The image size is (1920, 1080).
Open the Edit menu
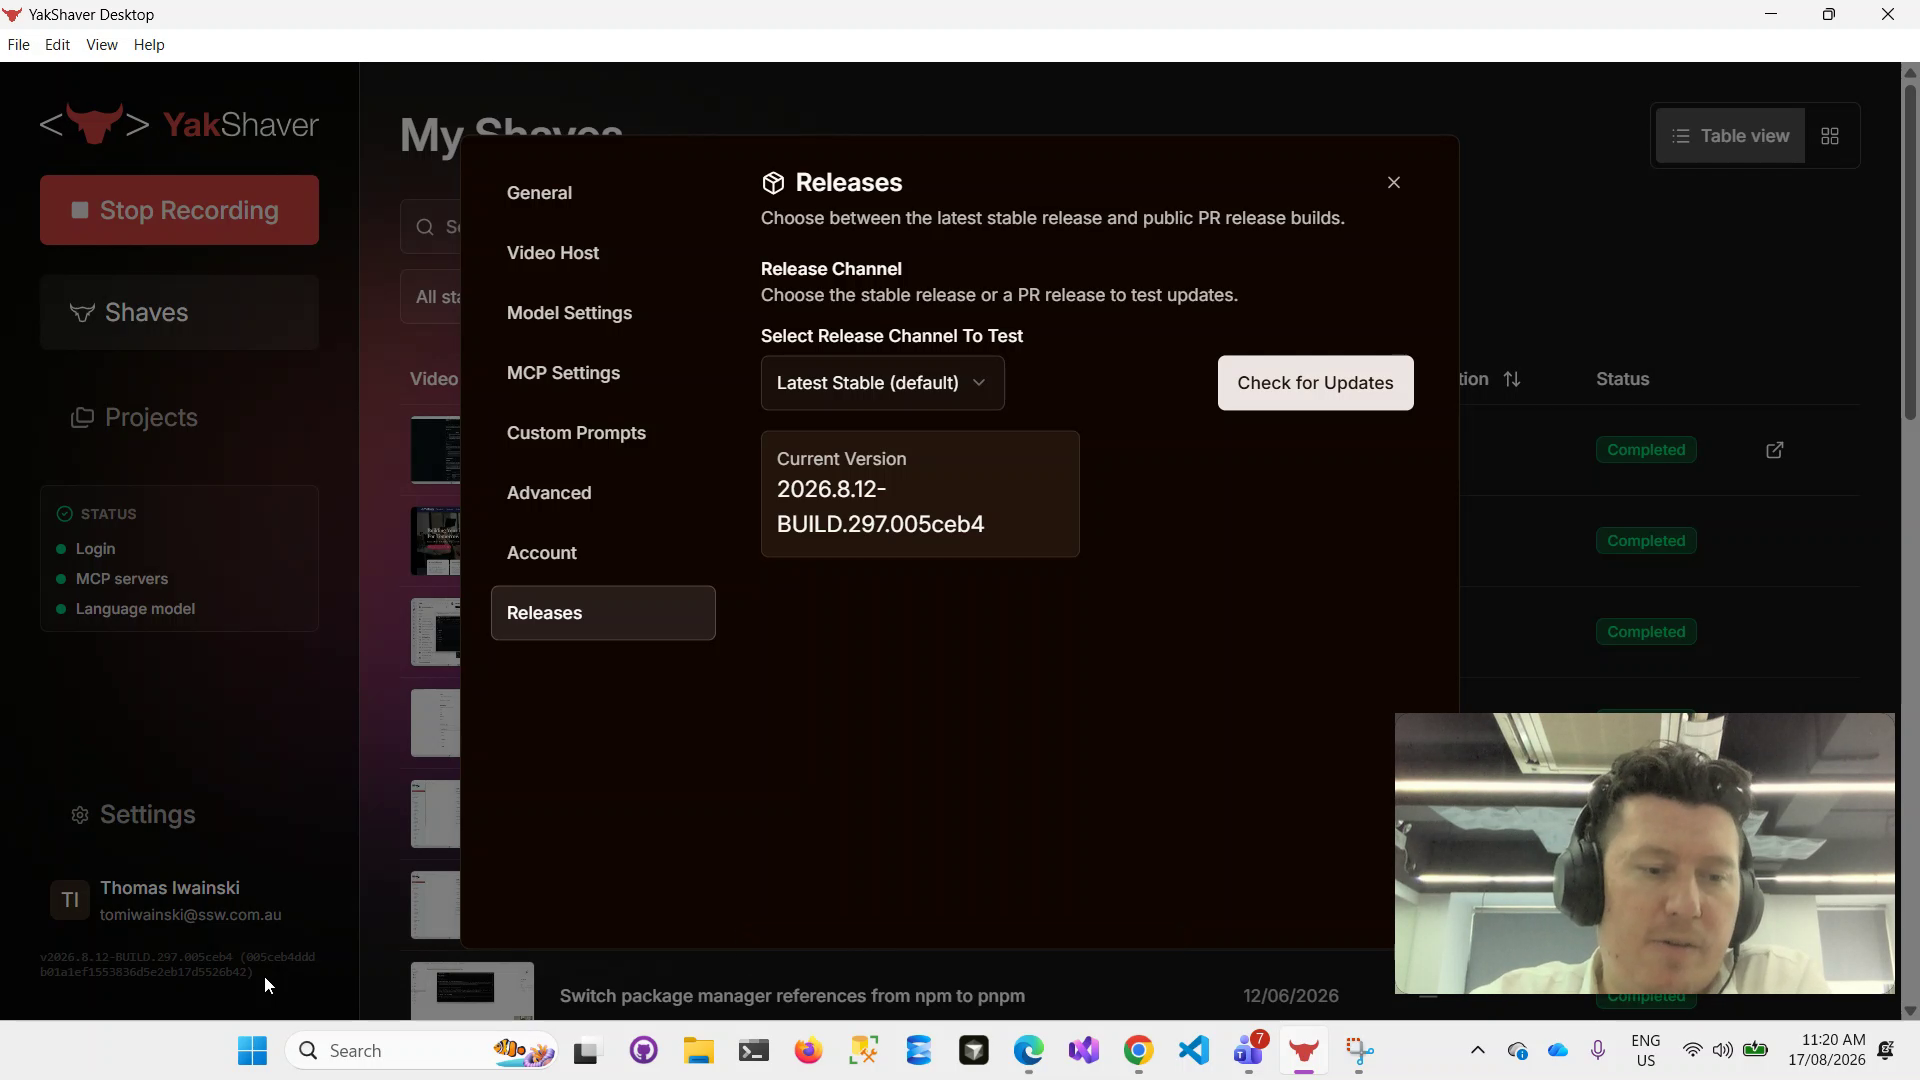click(57, 45)
